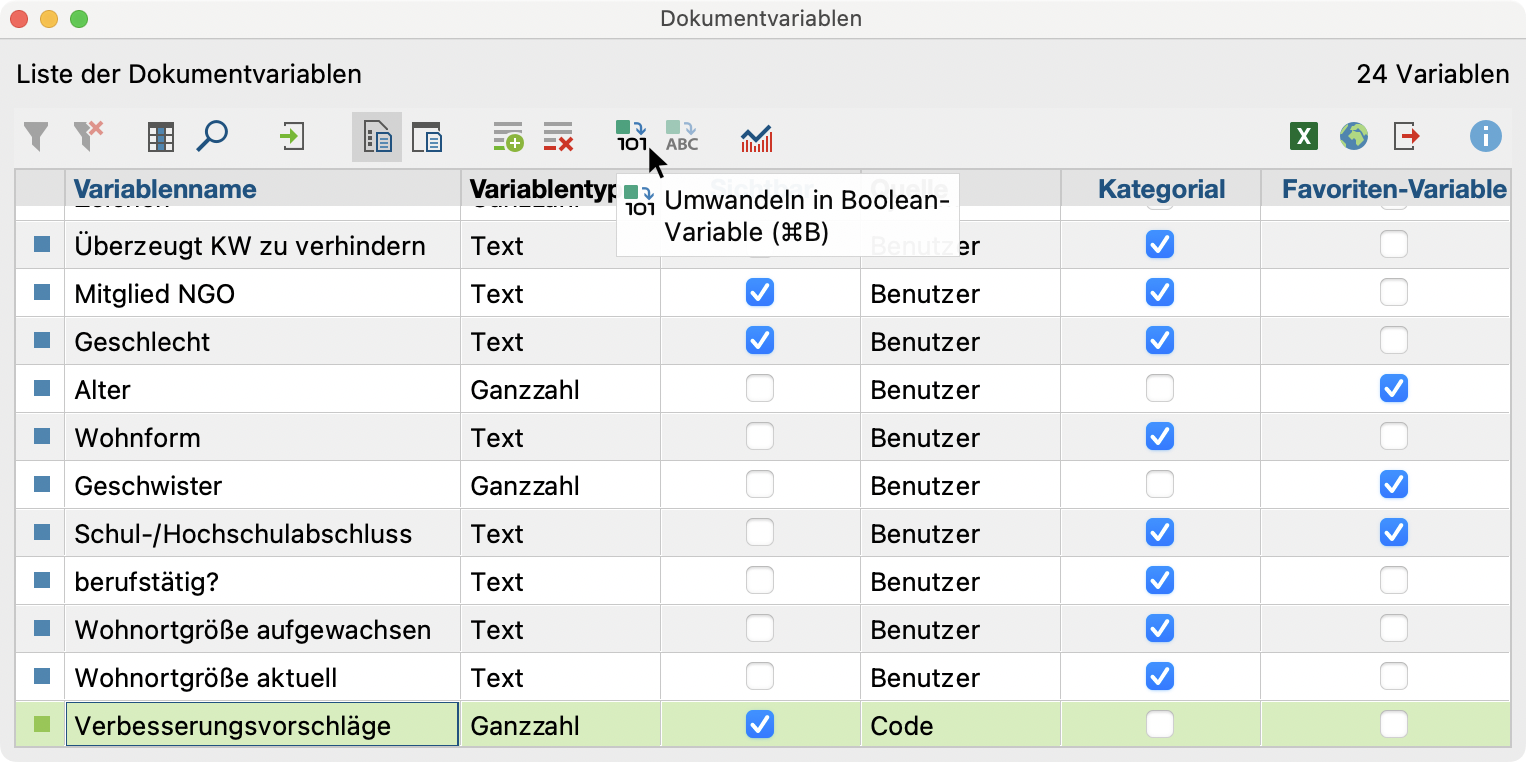Click the convert to Boolean variable icon
Viewport: 1526px width, 762px height.
pyautogui.click(x=631, y=136)
